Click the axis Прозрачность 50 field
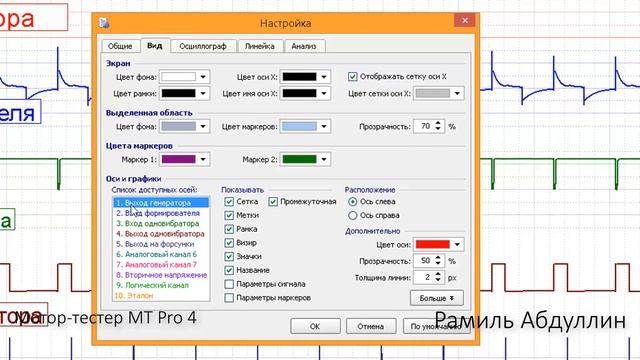Screen dimensions: 640x360 (x=424, y=261)
